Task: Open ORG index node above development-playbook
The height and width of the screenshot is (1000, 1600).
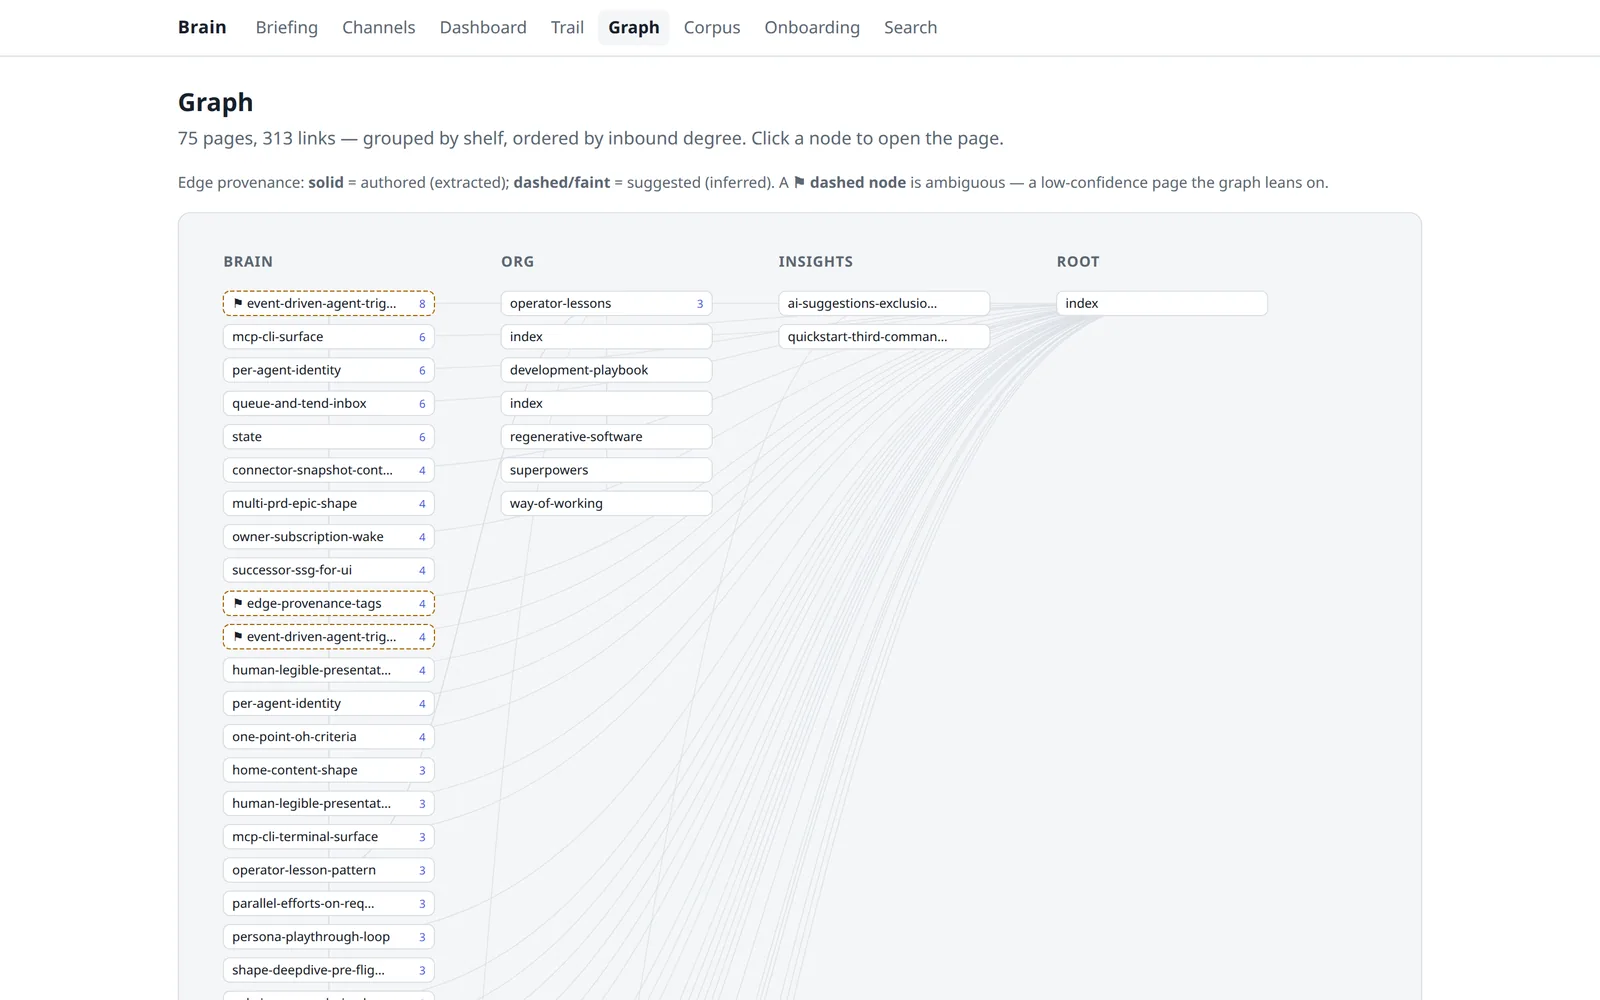Action: click(x=606, y=337)
